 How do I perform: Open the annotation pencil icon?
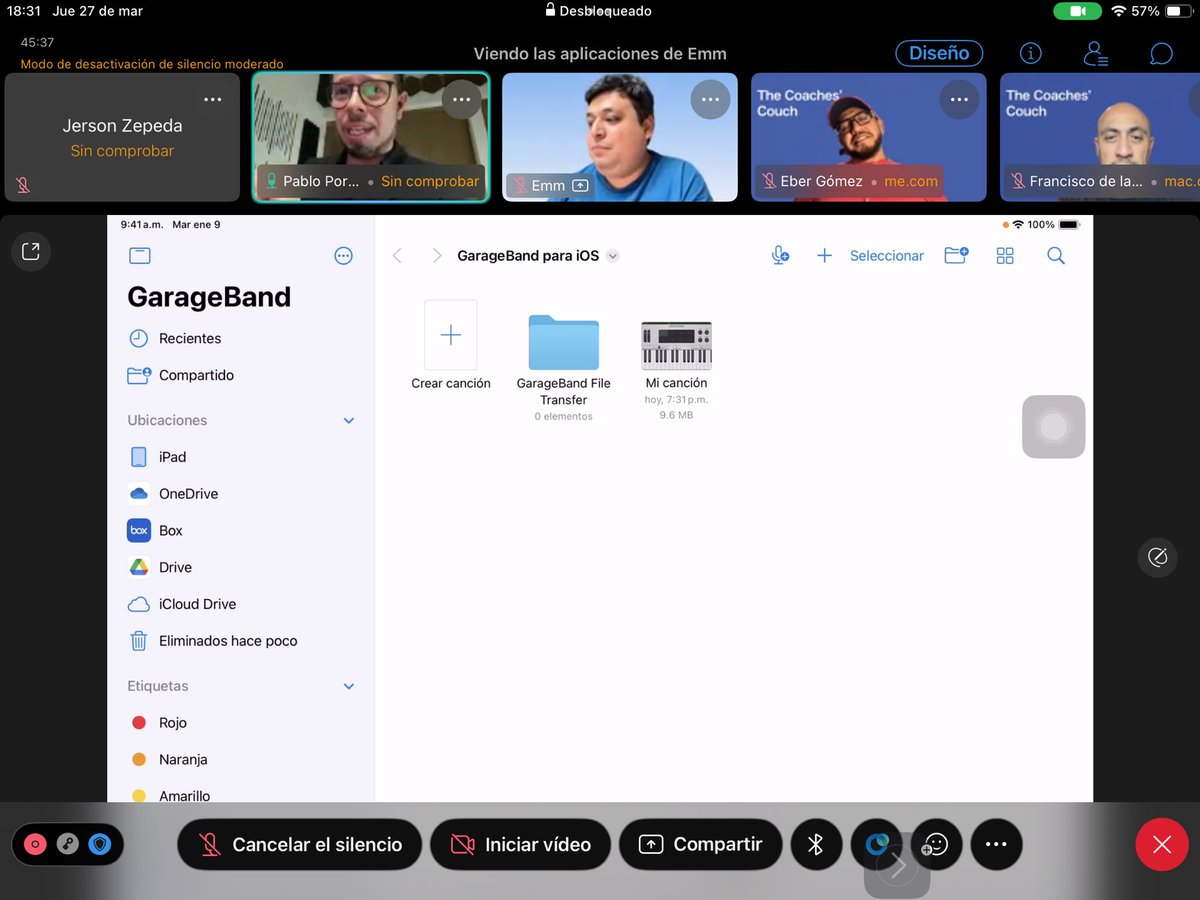pyautogui.click(x=1158, y=557)
